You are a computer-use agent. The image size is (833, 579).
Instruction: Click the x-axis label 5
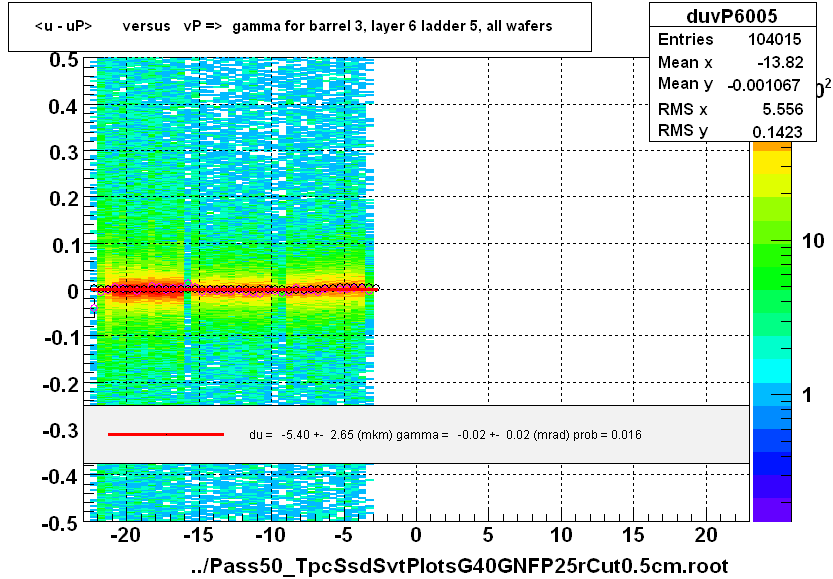pyautogui.click(x=488, y=535)
